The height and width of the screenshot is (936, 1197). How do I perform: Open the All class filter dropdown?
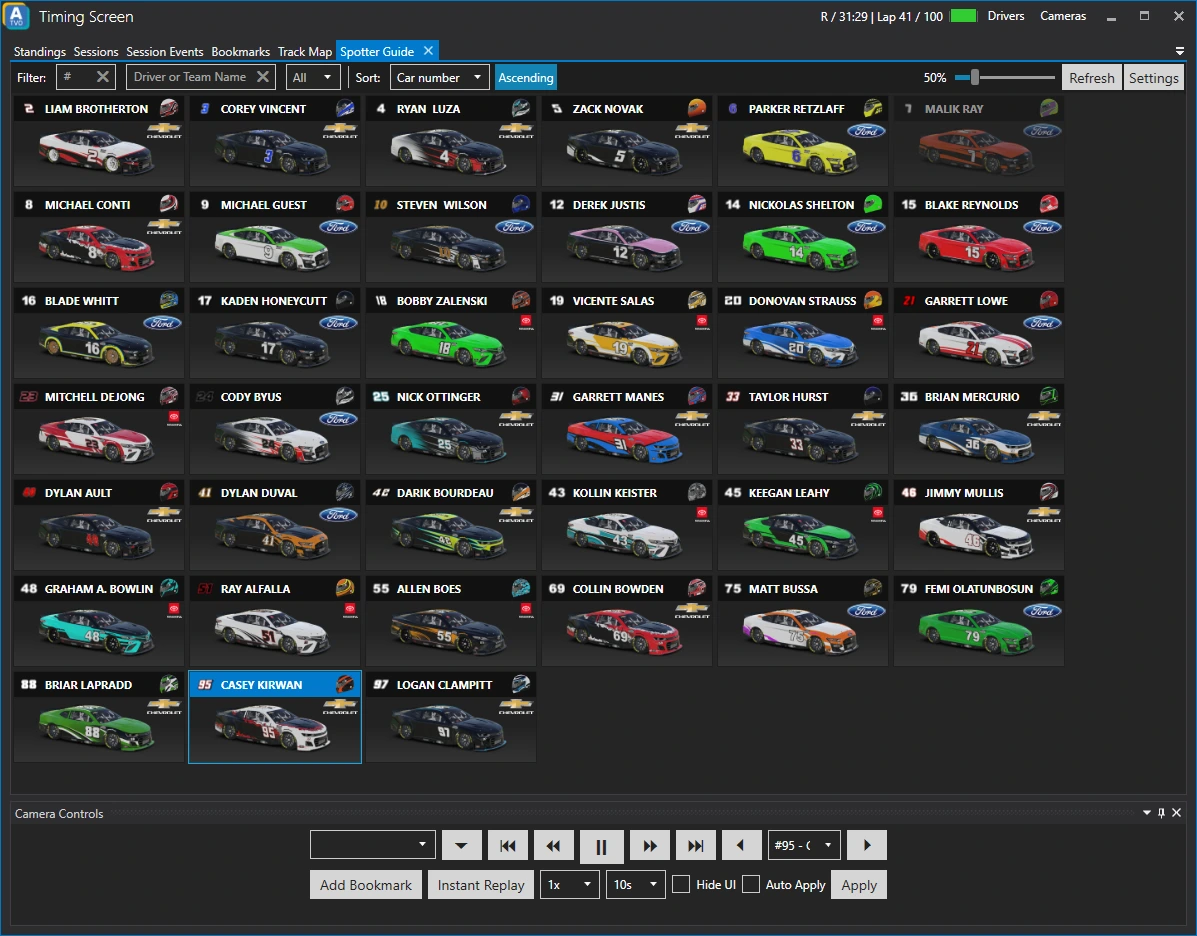coord(313,77)
